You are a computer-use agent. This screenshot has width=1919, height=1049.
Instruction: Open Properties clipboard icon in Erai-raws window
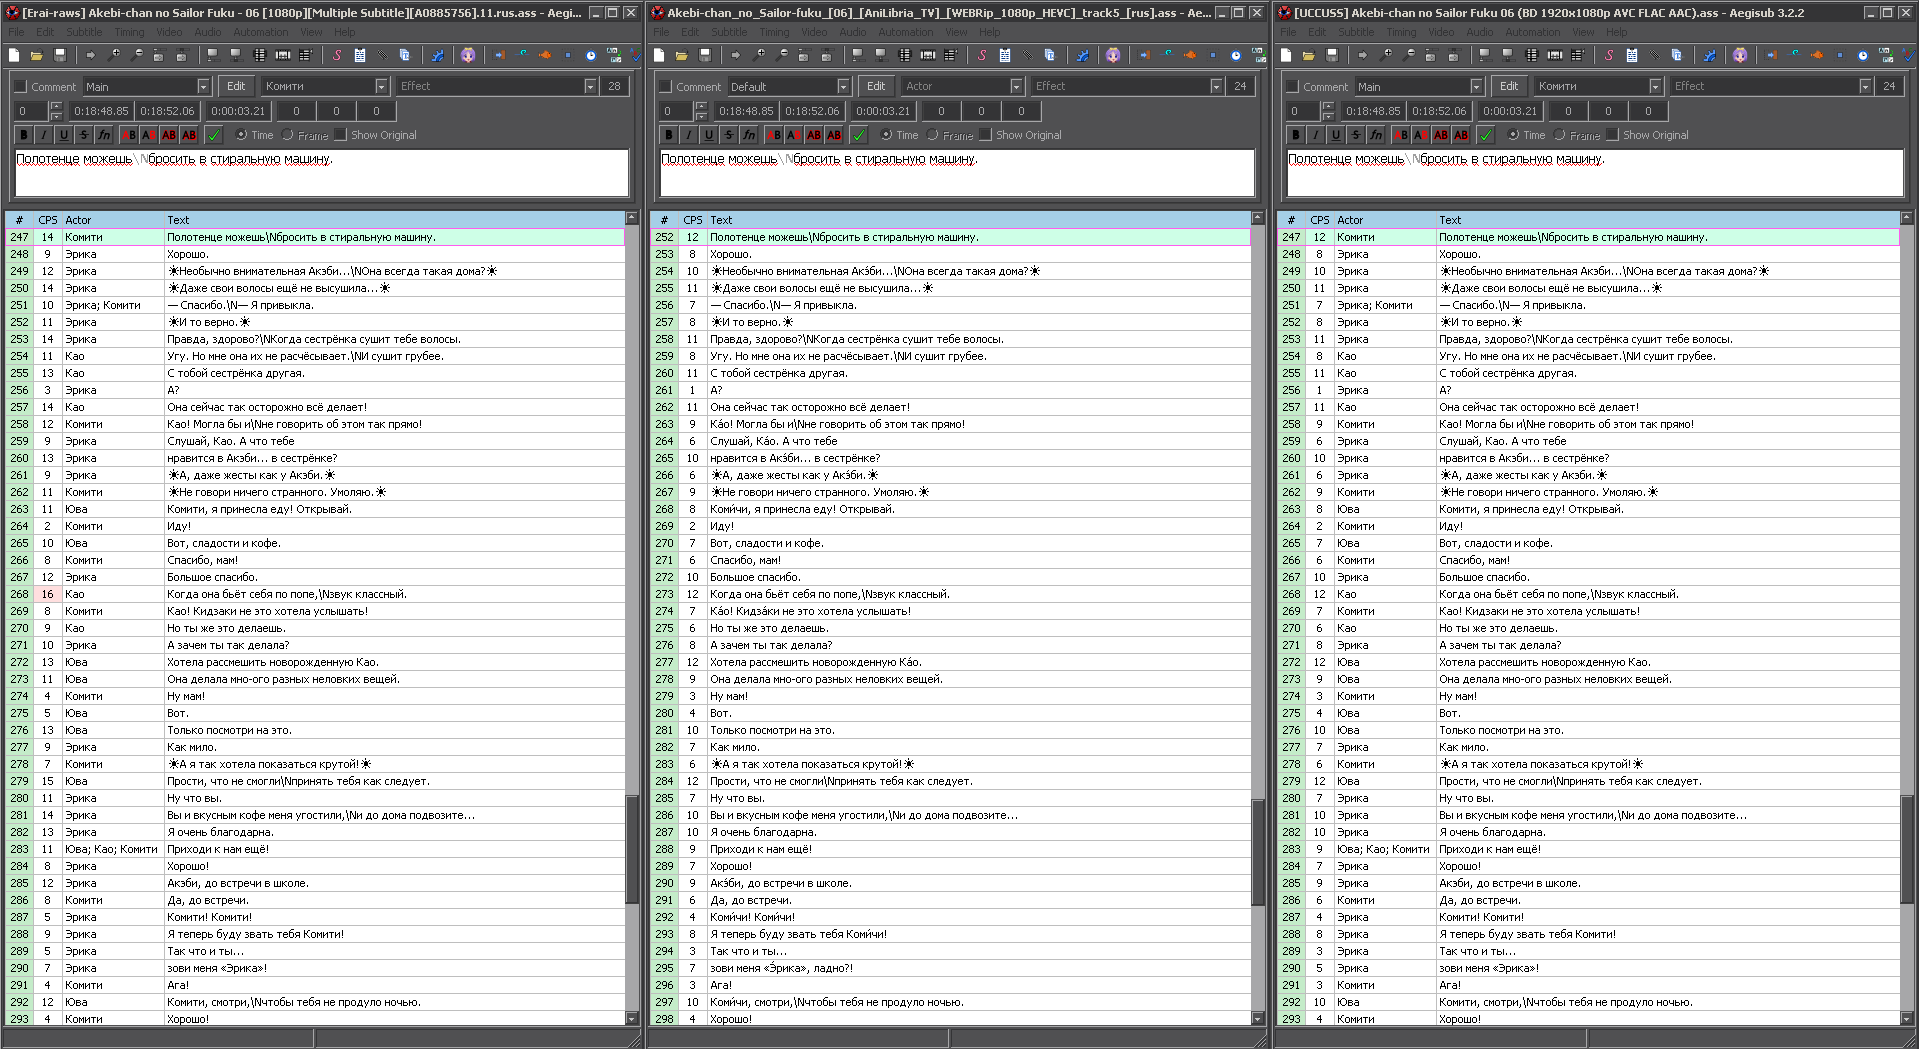coord(360,55)
